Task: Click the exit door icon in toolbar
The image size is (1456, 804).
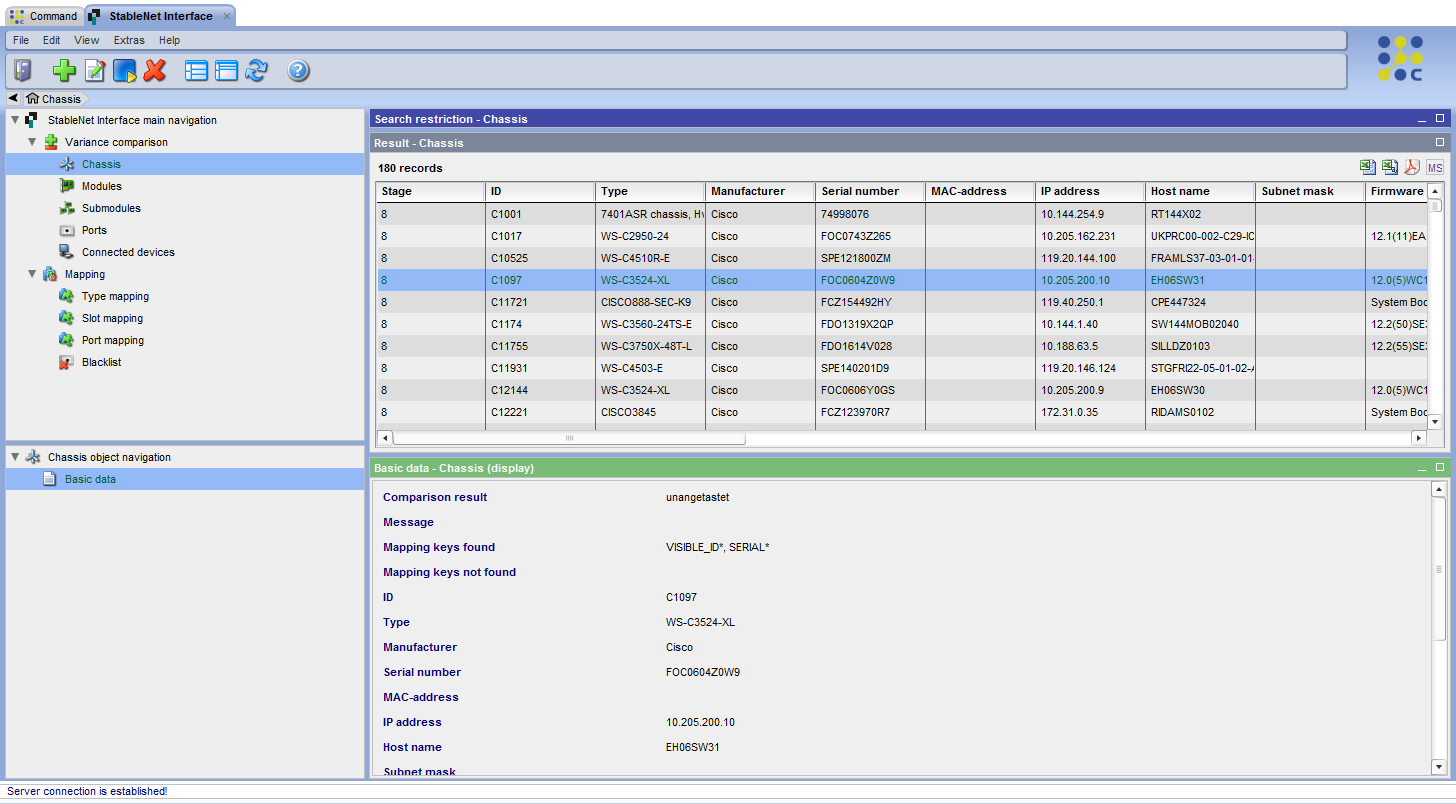Action: click(x=22, y=70)
